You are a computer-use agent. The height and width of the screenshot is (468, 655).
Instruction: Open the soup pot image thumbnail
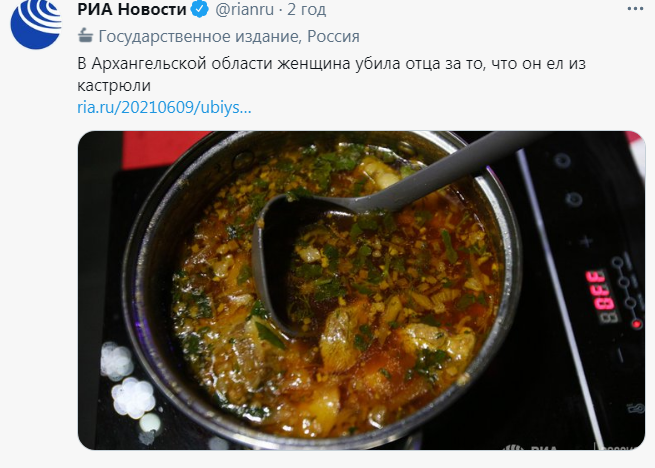pyautogui.click(x=361, y=290)
